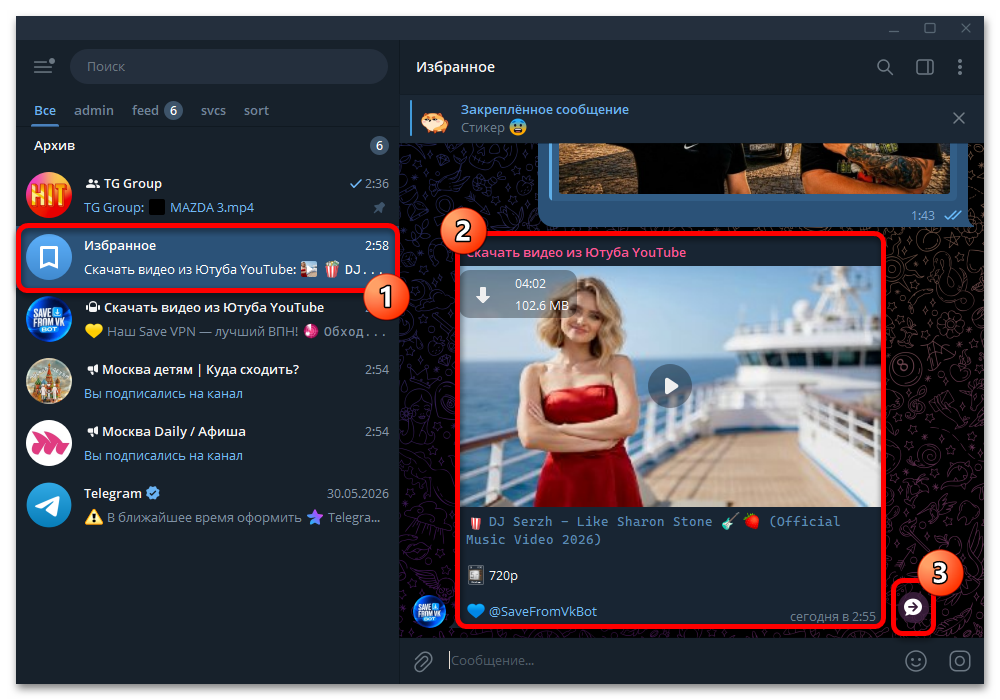Click the bookmark avatar of Избранное
The image size is (1000, 700).
48,257
